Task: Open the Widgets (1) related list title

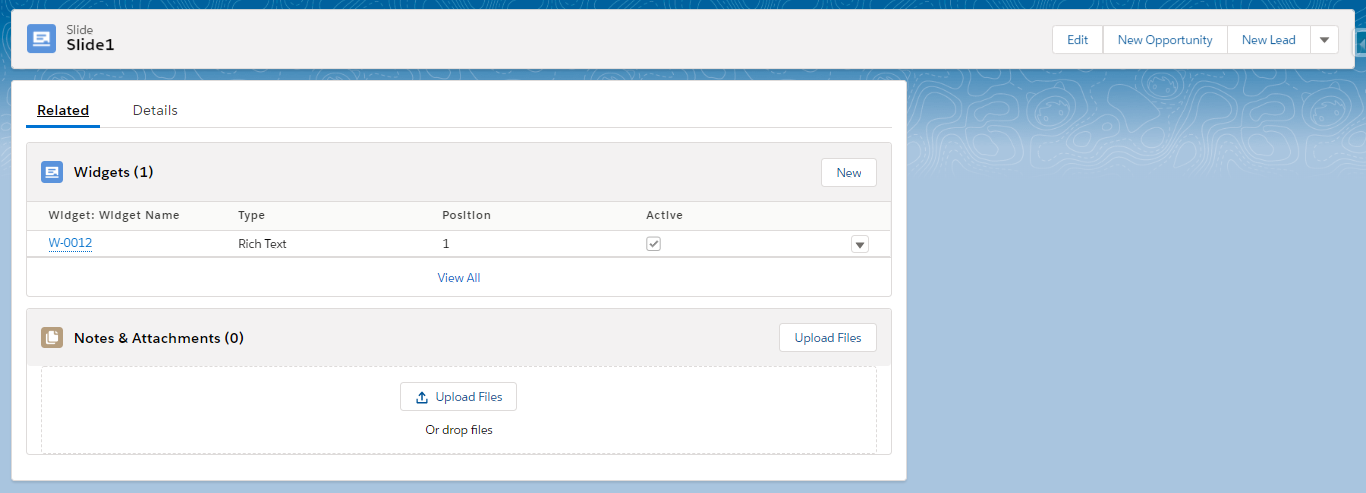Action: click(113, 172)
